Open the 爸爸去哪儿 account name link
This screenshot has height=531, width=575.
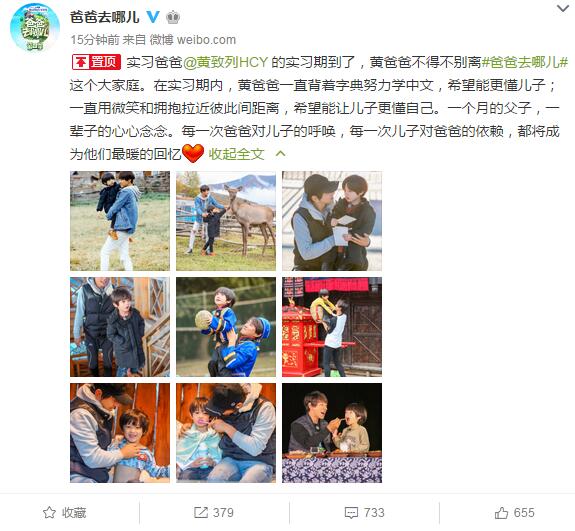click(105, 17)
